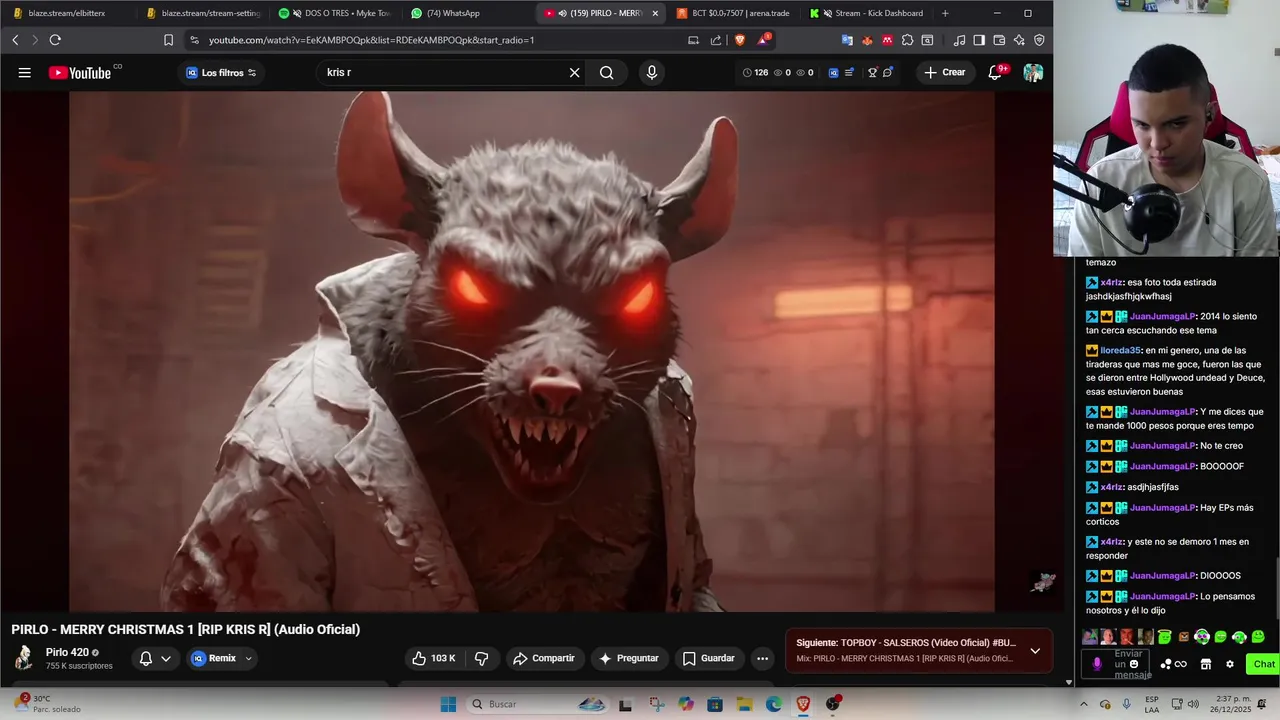Viewport: 1280px width, 720px height.
Task: Switch to the WhatsApp tab
Action: click(x=468, y=13)
